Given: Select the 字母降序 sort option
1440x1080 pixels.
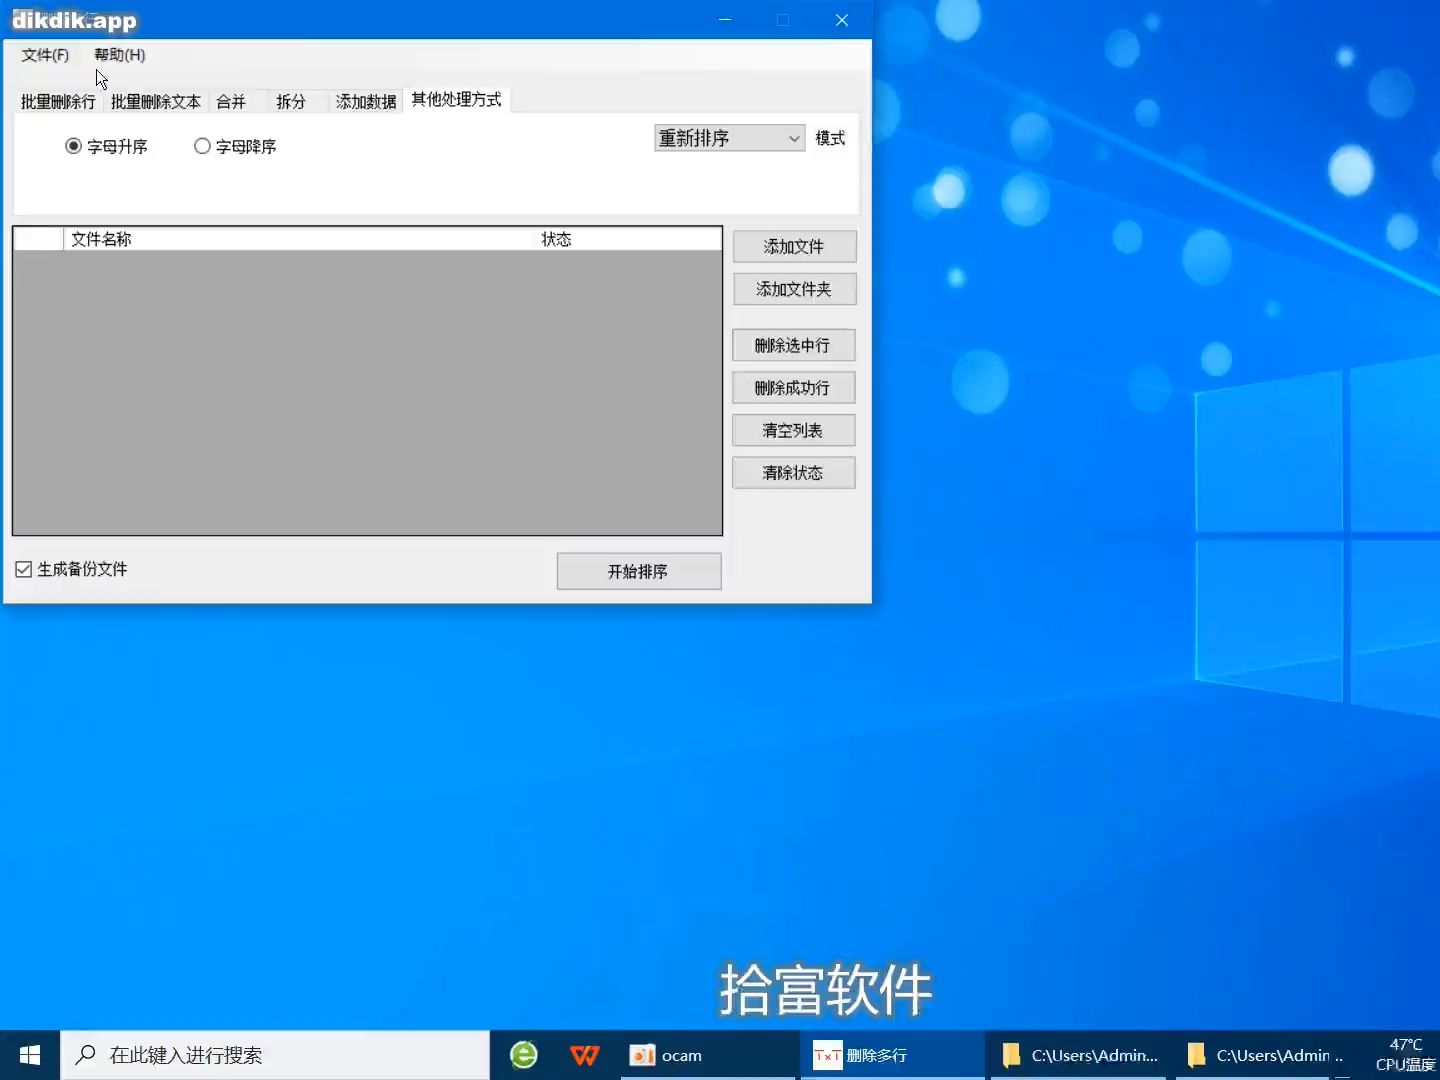Looking at the screenshot, I should [202, 146].
